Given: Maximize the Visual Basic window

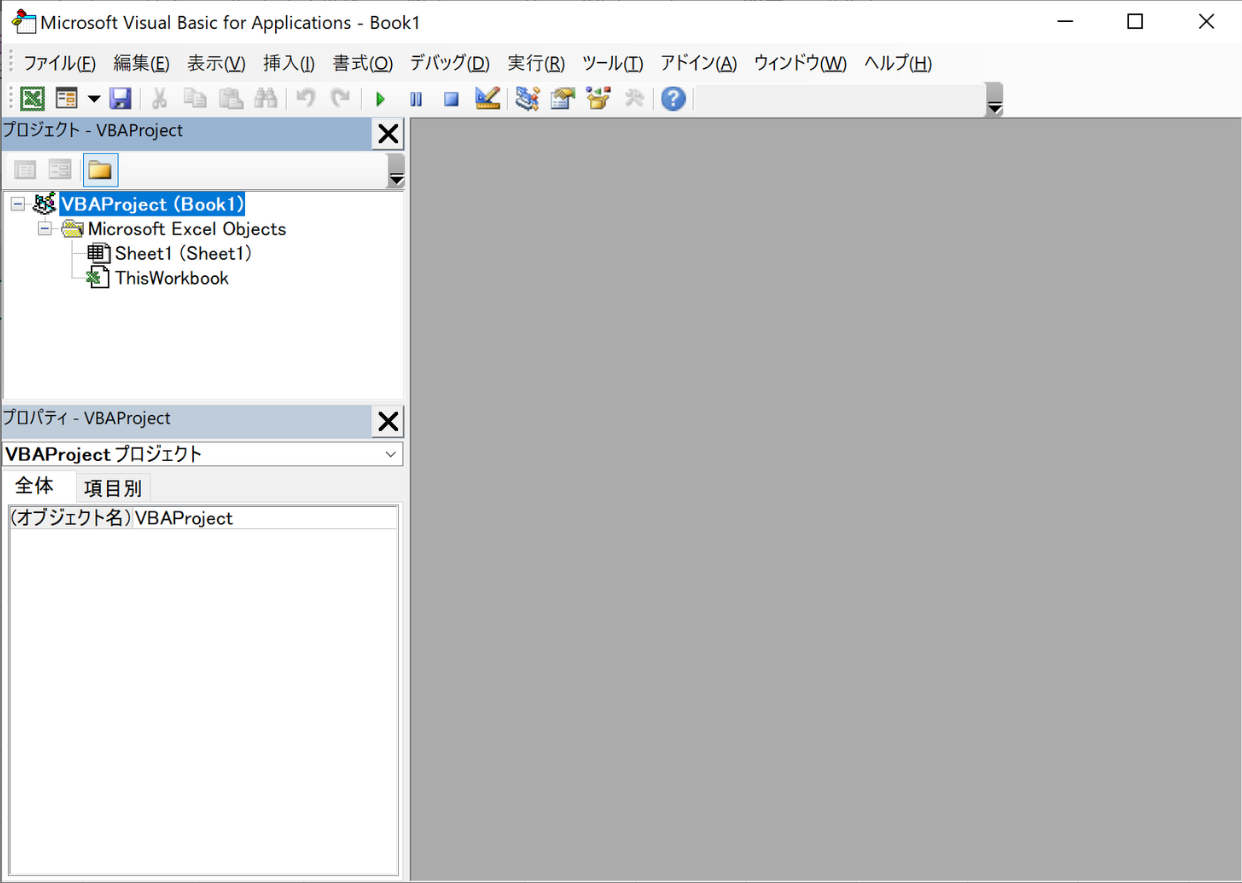Looking at the screenshot, I should point(1135,21).
